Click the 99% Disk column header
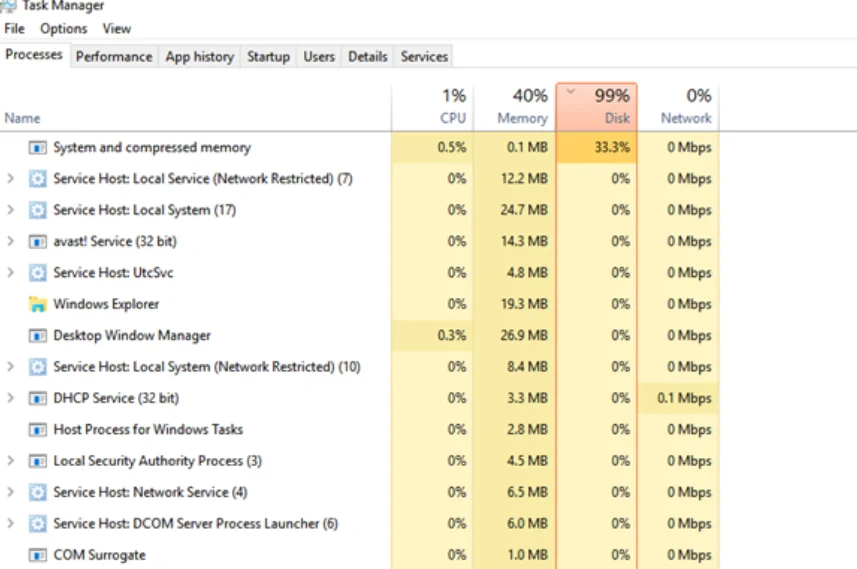Screen dimensions: 857x569 click(x=596, y=107)
